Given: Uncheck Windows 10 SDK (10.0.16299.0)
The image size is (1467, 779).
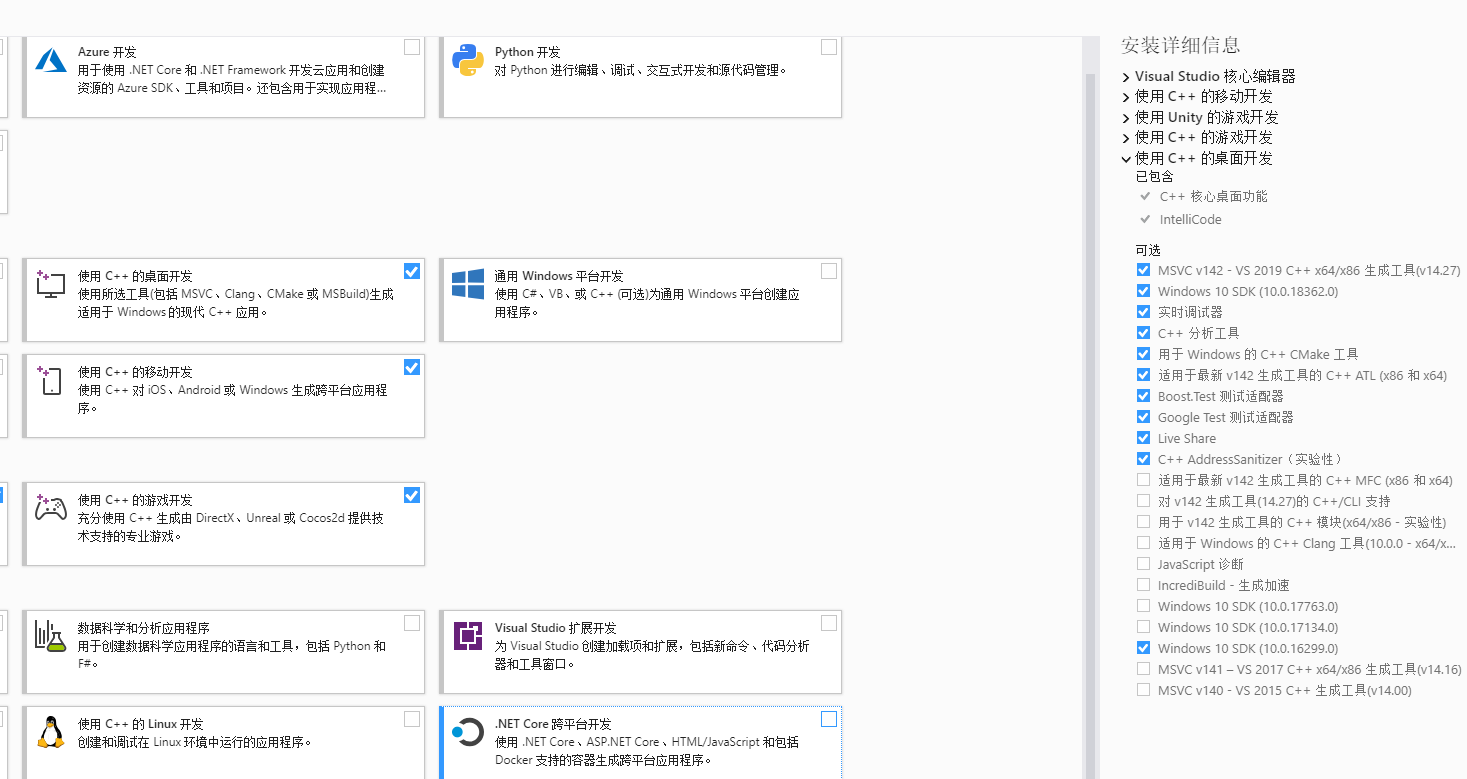Looking at the screenshot, I should point(1143,648).
